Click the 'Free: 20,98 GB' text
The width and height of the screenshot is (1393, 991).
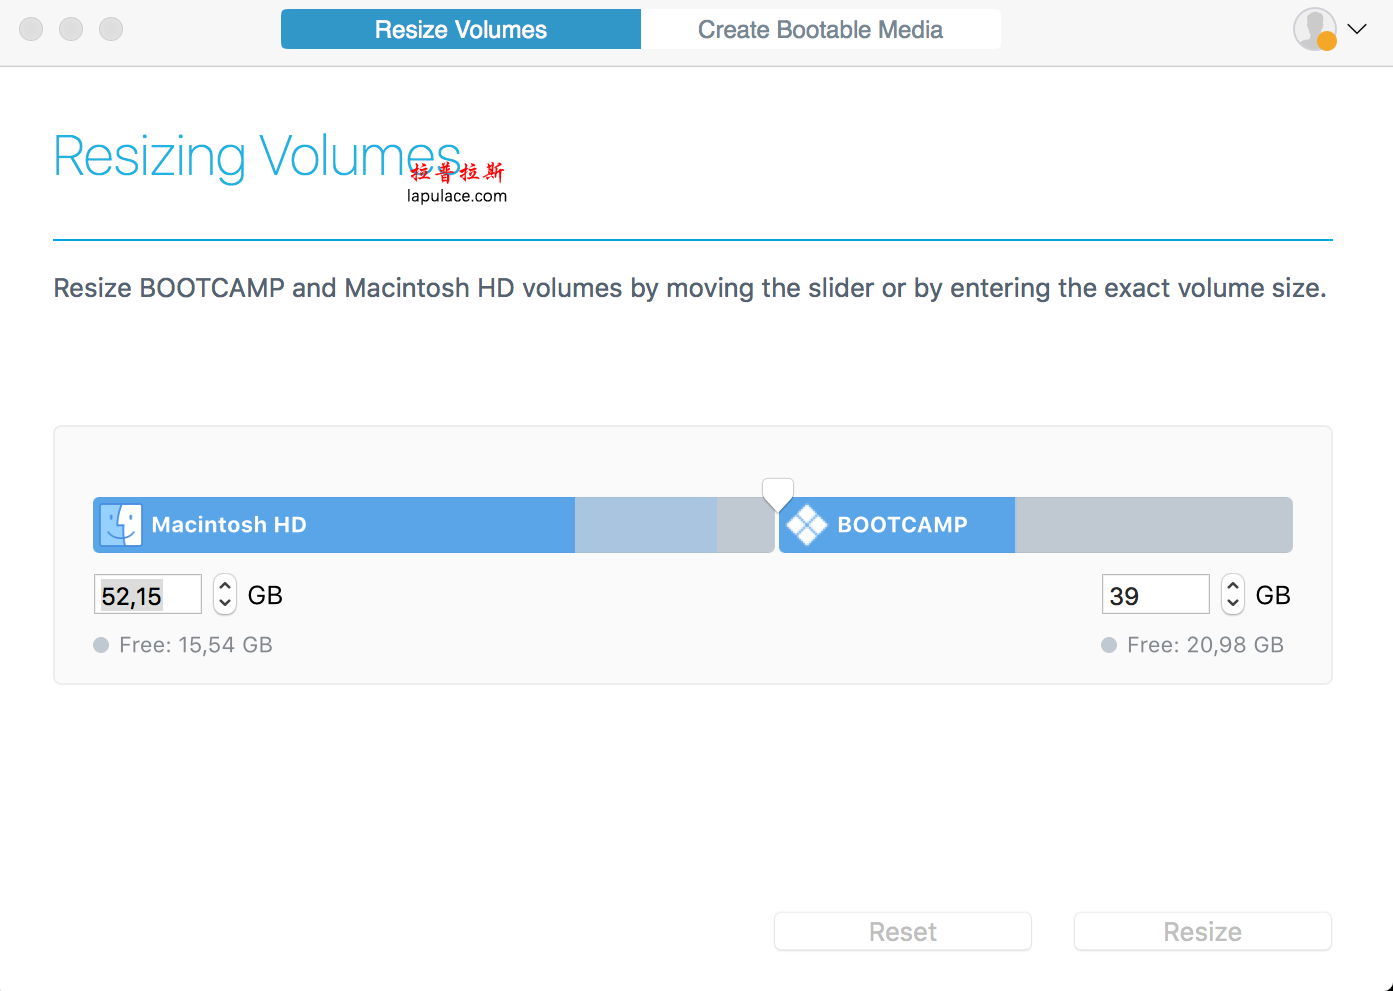1205,645
